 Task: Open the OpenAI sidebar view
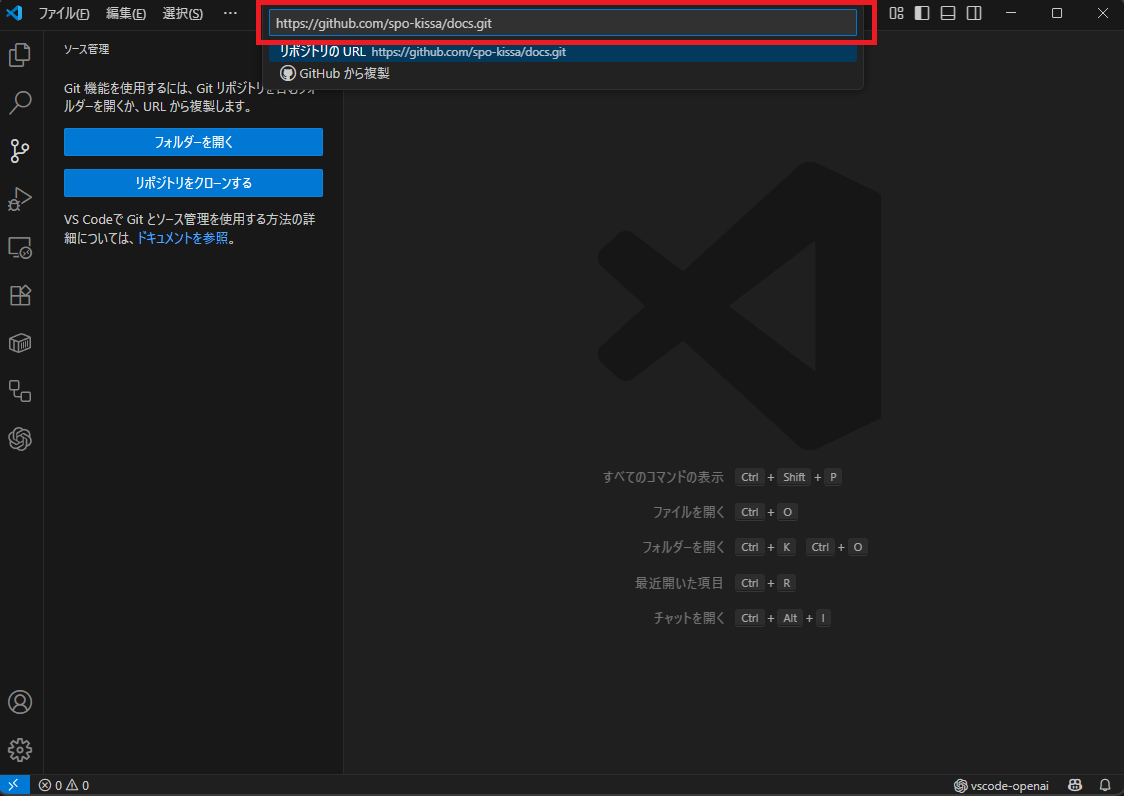click(x=20, y=439)
